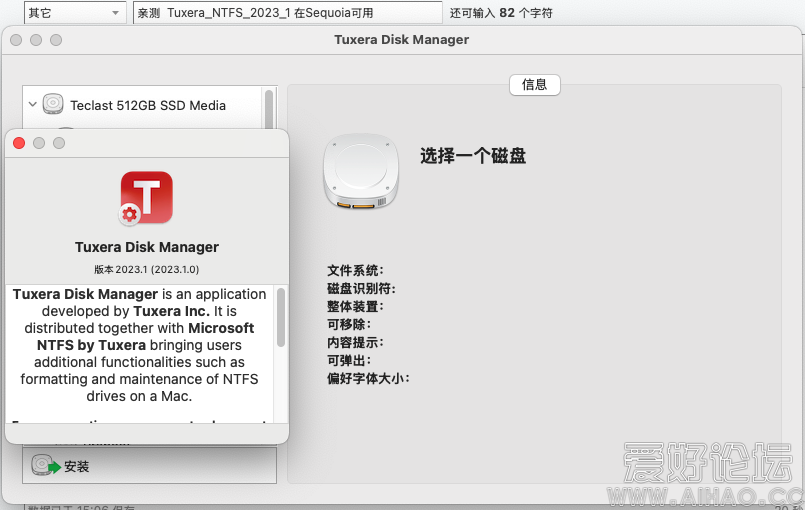Screen dimensions: 805x510
Task: Click the 文件系统 label
Action: [355, 271]
